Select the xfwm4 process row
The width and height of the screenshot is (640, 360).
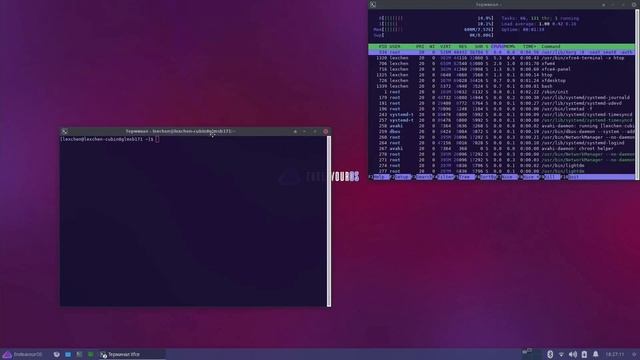[501, 64]
